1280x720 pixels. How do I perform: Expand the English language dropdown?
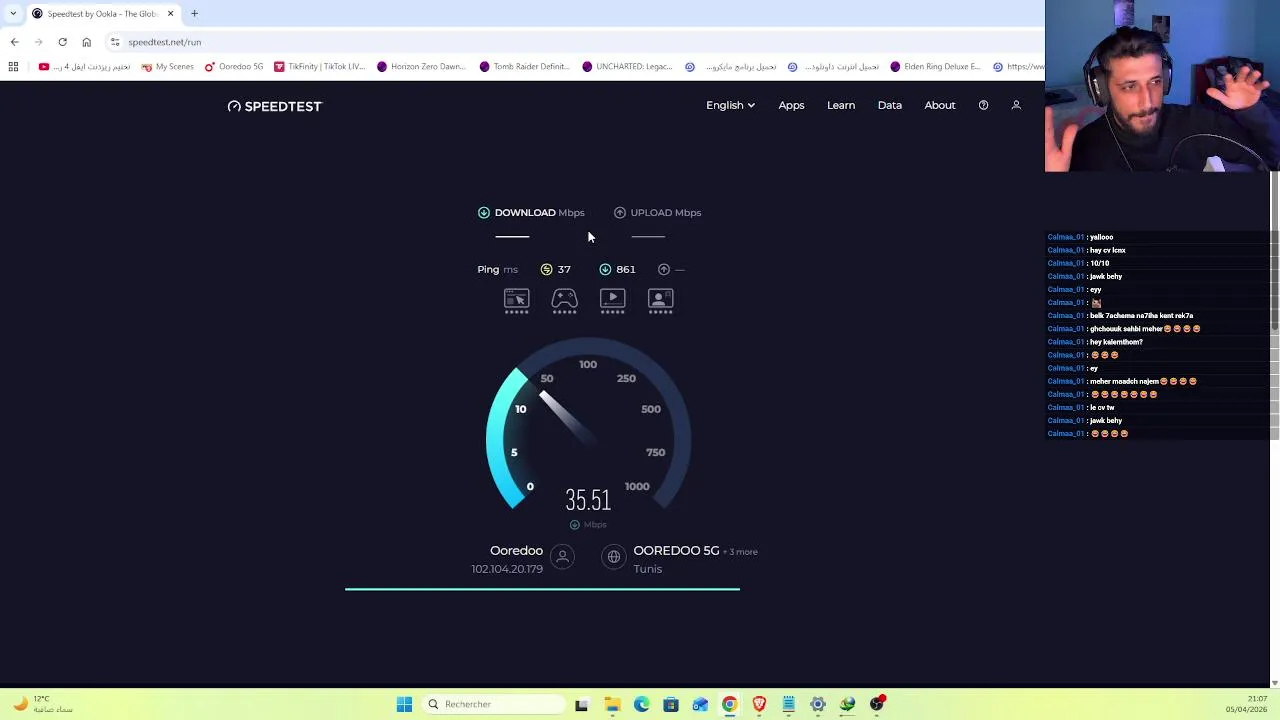[x=730, y=105]
